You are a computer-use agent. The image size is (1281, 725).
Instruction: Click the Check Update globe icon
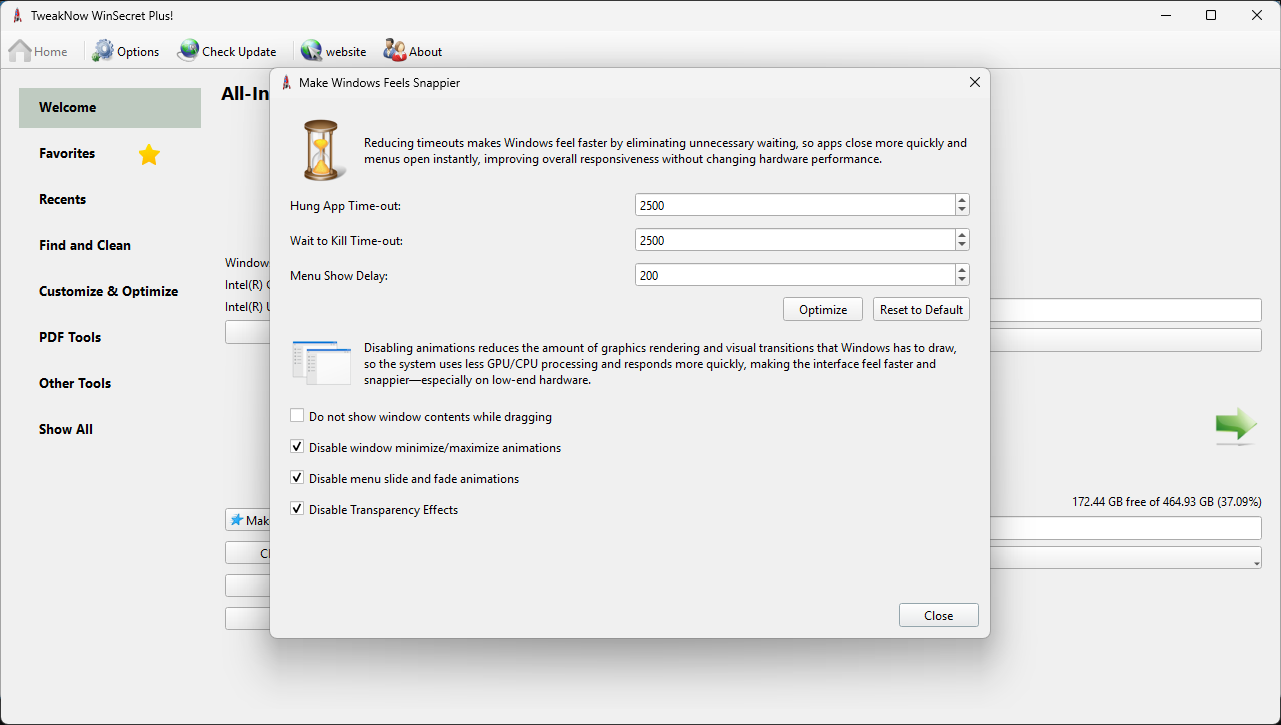pos(188,51)
